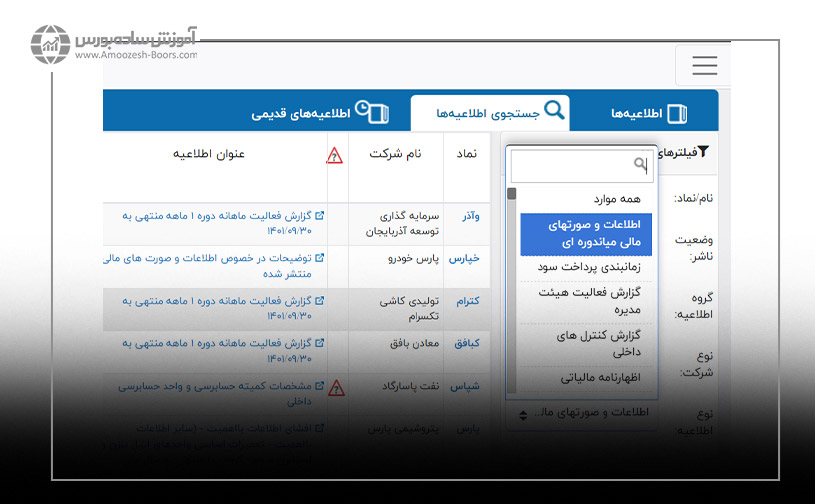Click the dropdown list scrollbar

[x=512, y=290]
